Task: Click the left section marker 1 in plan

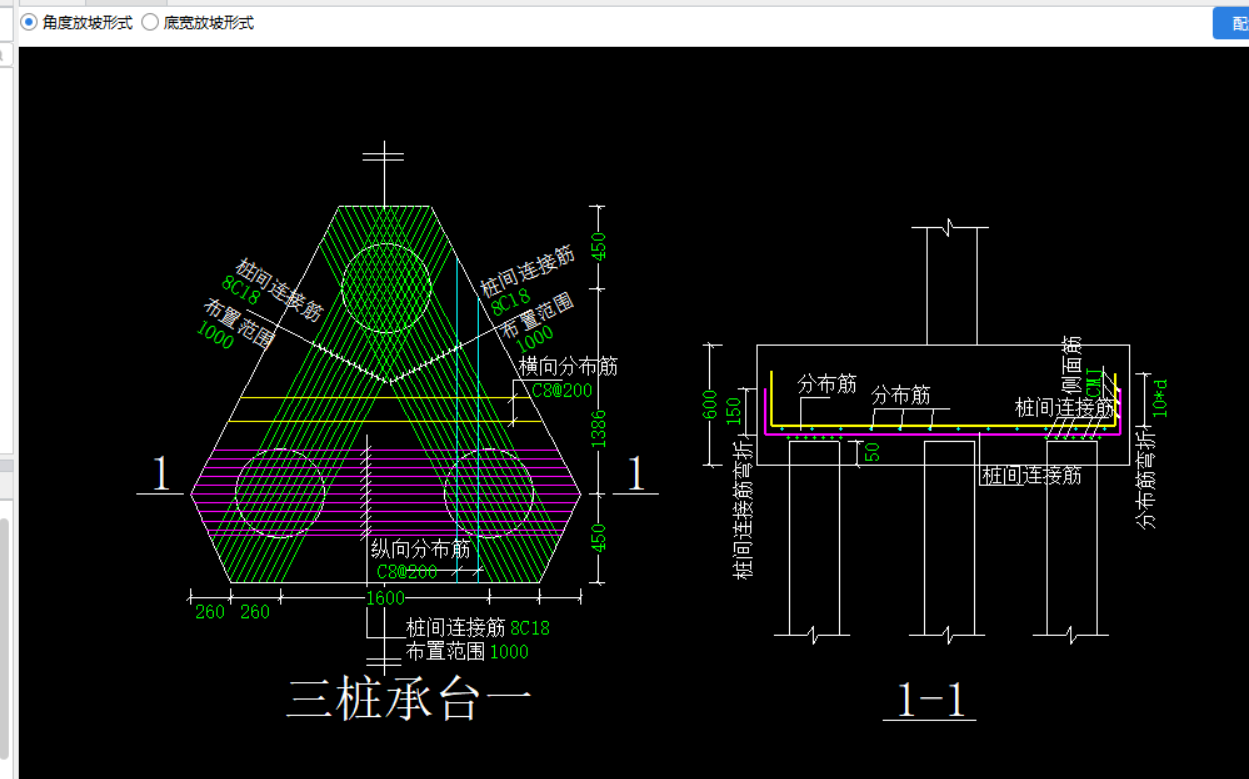Action: pyautogui.click(x=160, y=473)
